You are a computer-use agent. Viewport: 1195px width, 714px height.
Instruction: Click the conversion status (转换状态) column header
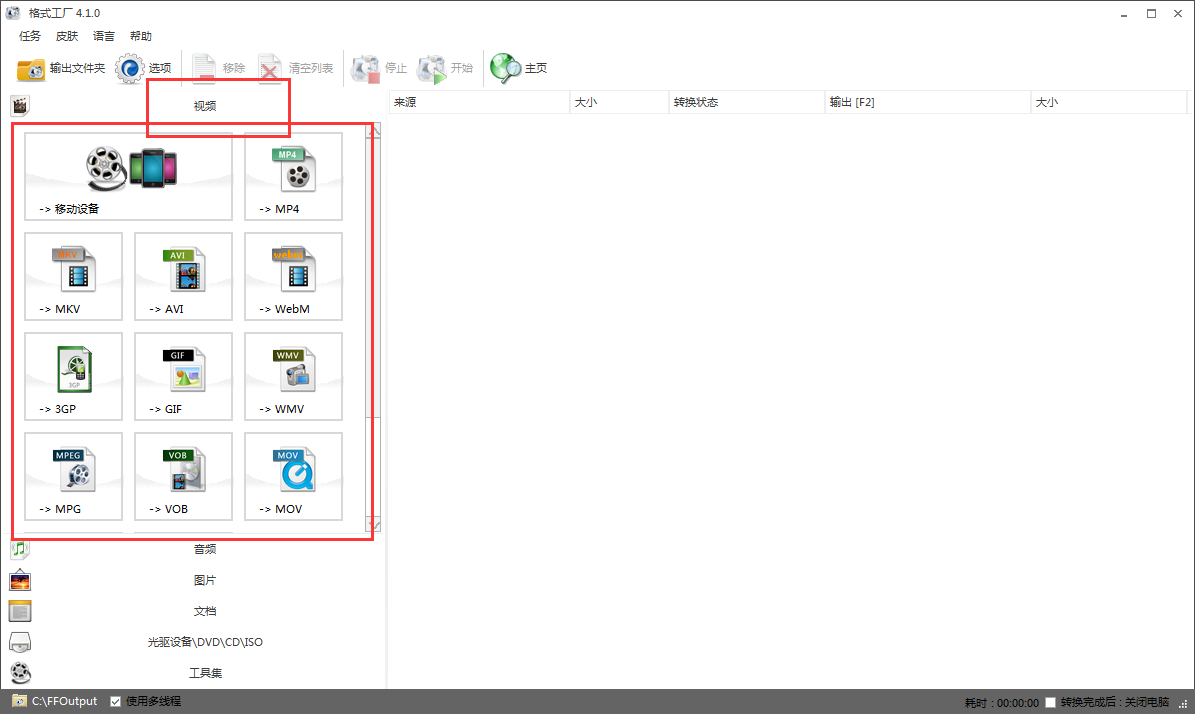pyautogui.click(x=747, y=102)
